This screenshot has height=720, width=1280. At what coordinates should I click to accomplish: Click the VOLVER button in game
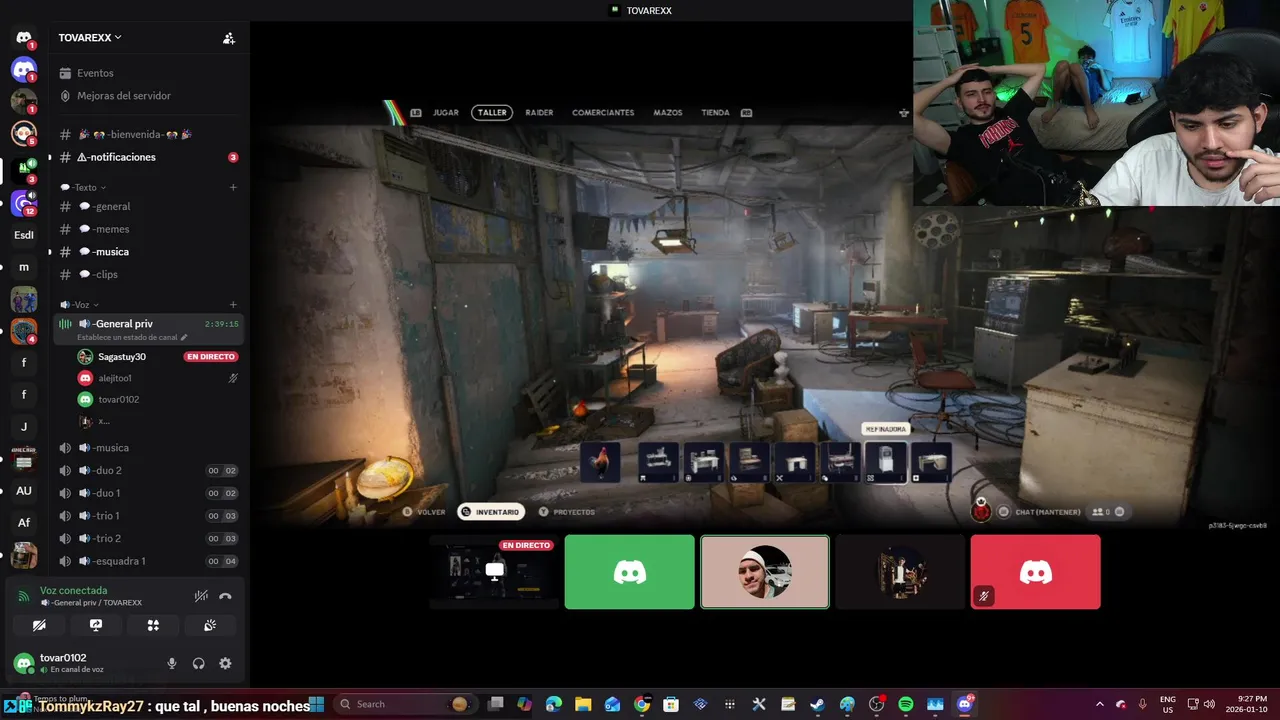(x=424, y=512)
